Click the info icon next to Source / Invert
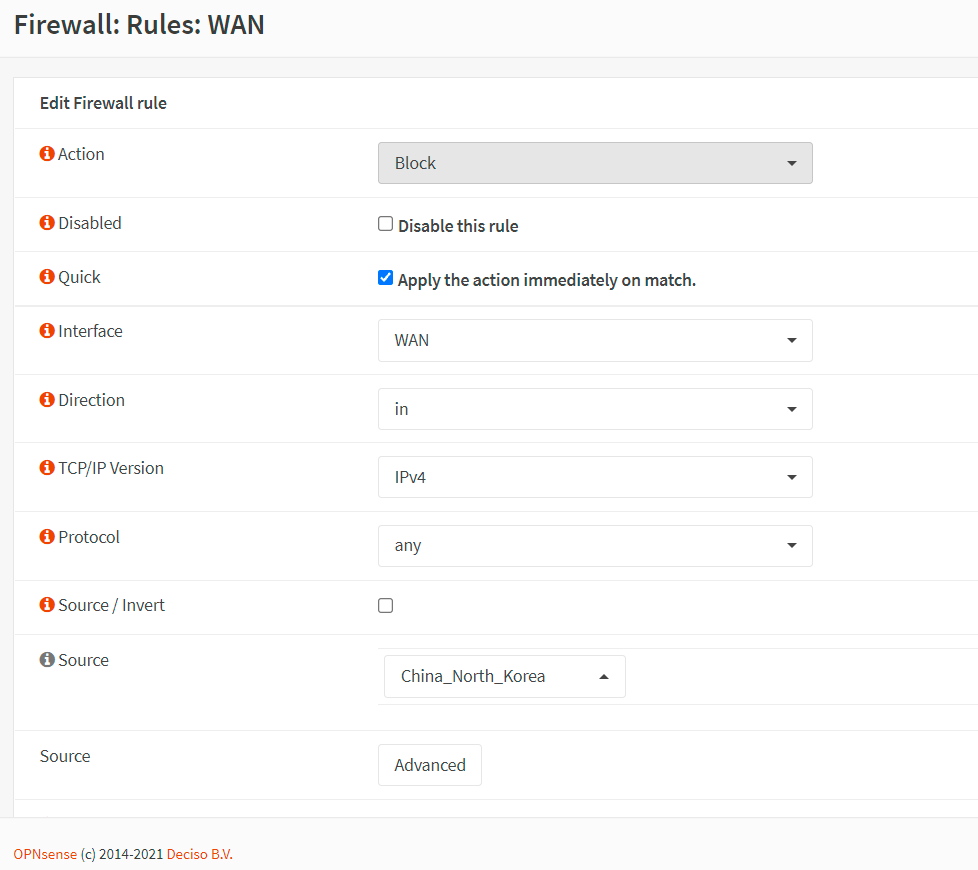978x870 pixels. tap(46, 605)
